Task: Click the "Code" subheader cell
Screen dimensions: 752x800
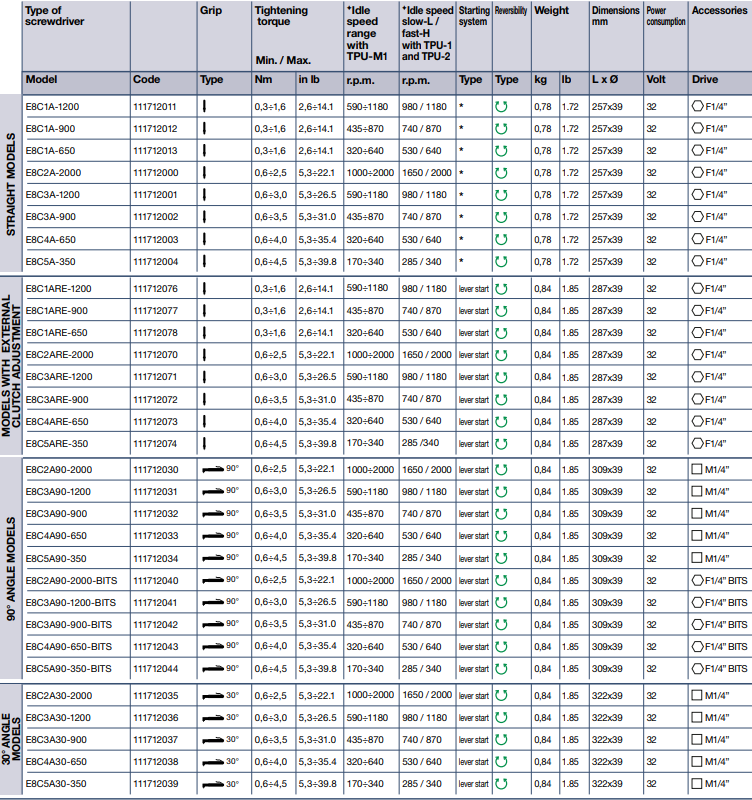Action: pos(146,80)
